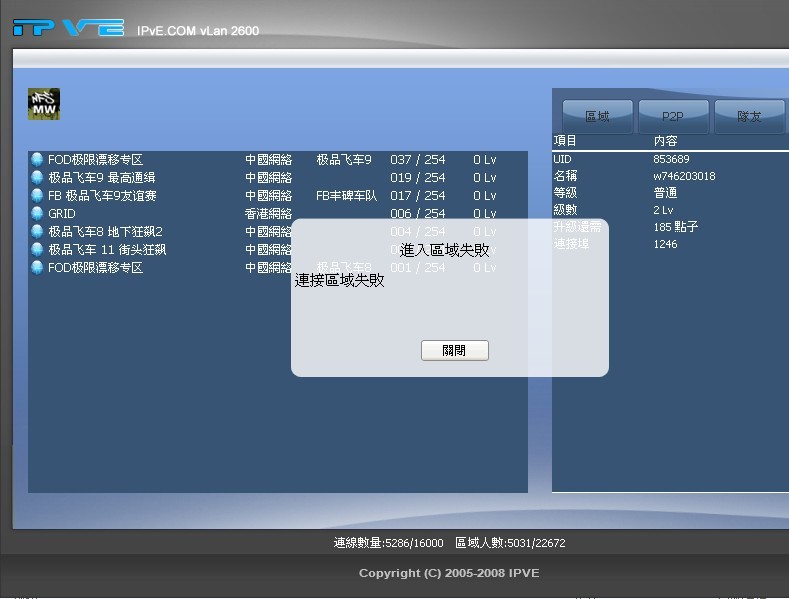The width and height of the screenshot is (789, 599).
Task: Click globe icon beside 极品飞车9 最高通缉
Action: (37, 178)
